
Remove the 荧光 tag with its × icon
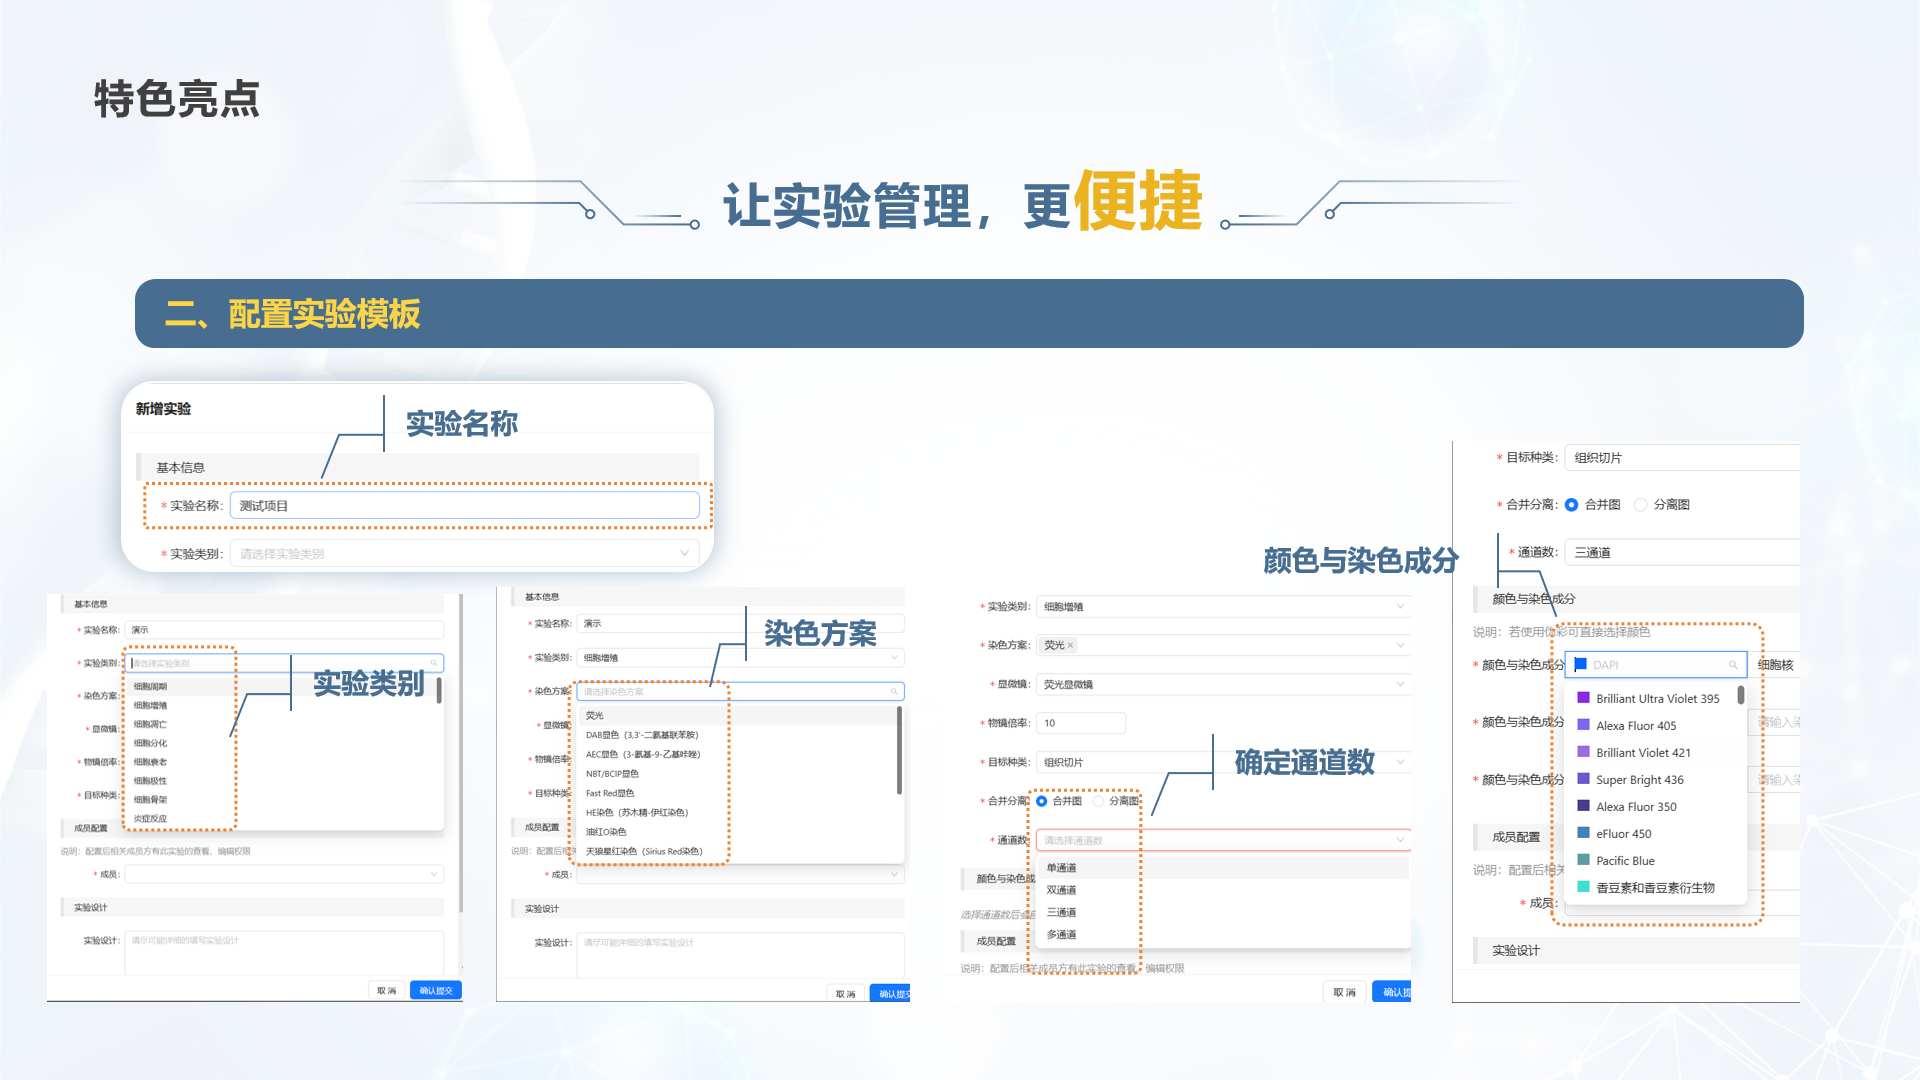click(1070, 645)
